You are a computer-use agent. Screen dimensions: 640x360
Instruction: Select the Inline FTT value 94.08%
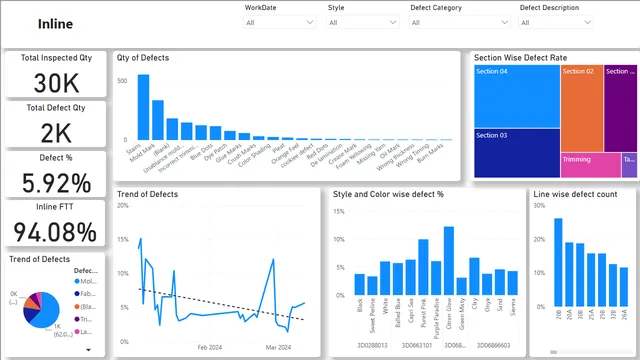[55, 232]
